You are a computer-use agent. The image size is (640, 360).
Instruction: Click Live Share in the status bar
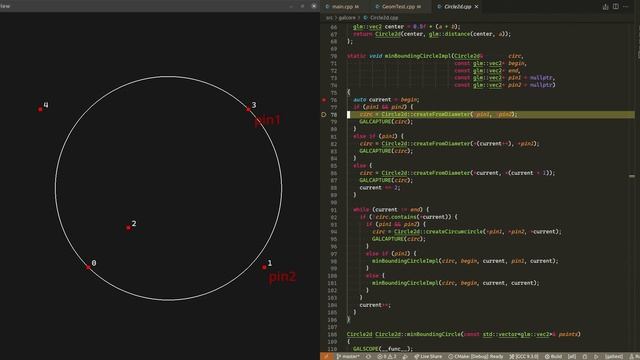pyautogui.click(x=428, y=356)
